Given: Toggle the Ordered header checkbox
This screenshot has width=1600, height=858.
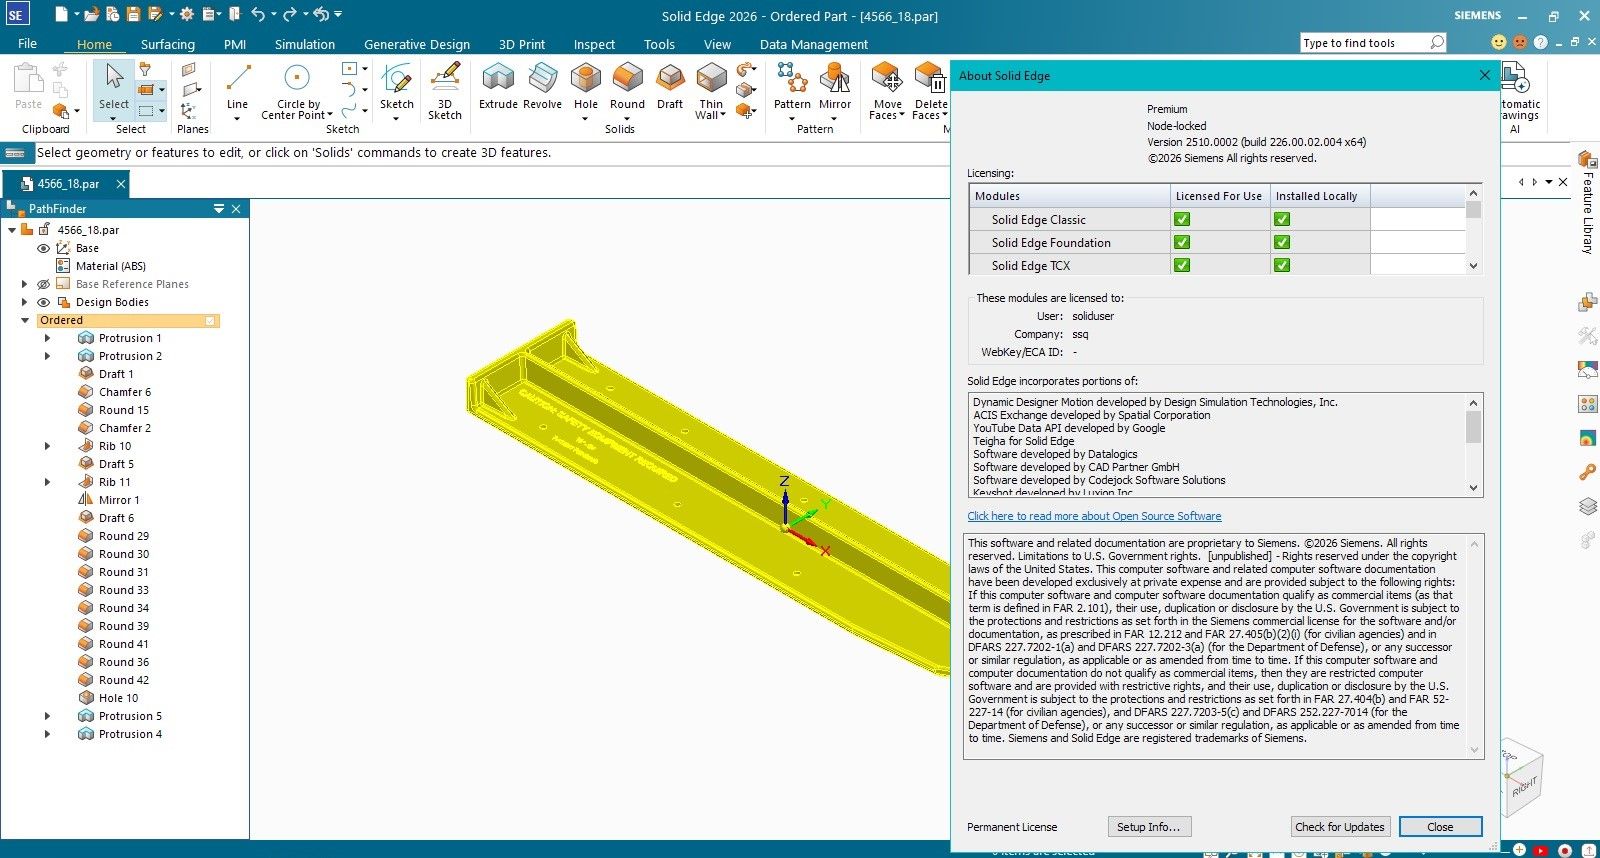Looking at the screenshot, I should (x=210, y=321).
